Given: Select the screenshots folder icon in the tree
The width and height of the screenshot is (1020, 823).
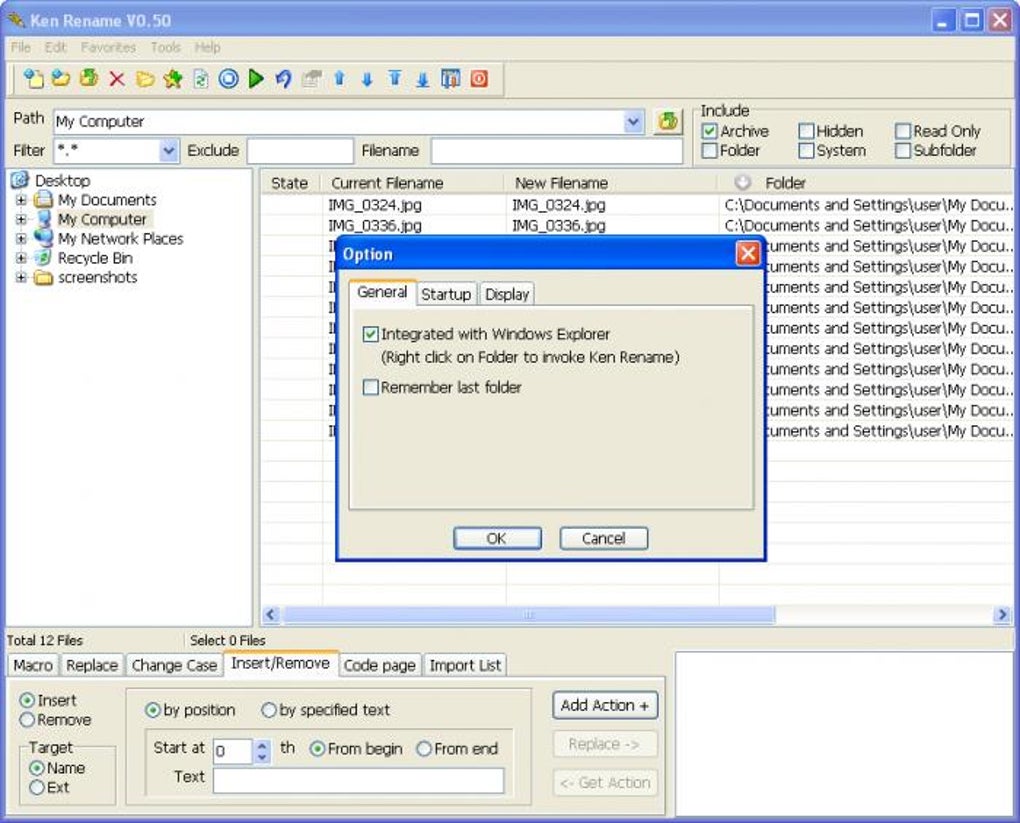Looking at the screenshot, I should pos(44,278).
